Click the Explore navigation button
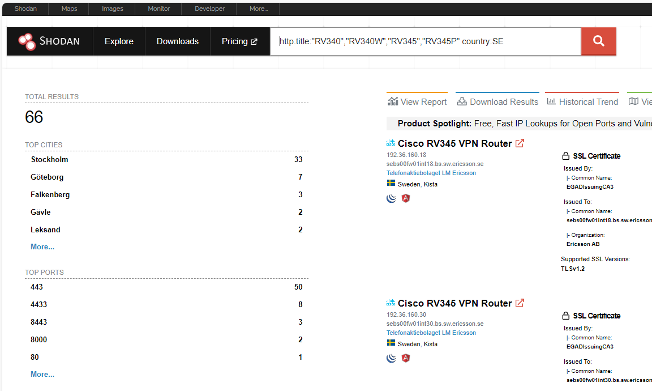This screenshot has height=392, width=652. click(x=119, y=41)
